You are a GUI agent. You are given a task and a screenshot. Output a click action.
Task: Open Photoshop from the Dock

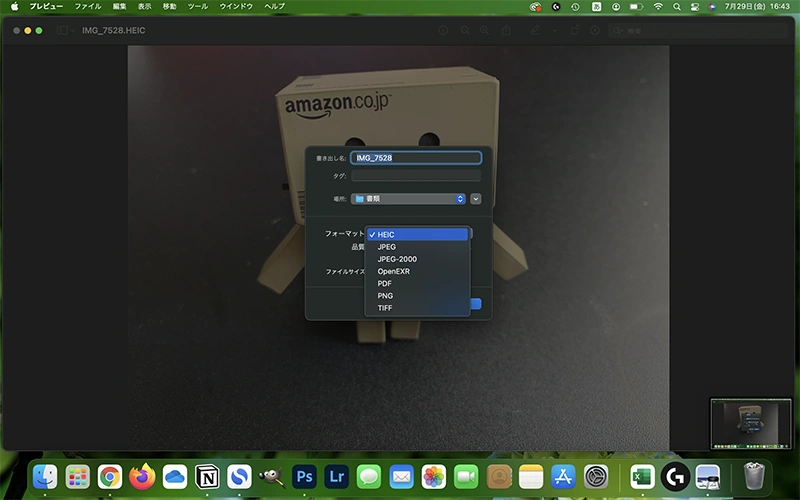tap(304, 477)
